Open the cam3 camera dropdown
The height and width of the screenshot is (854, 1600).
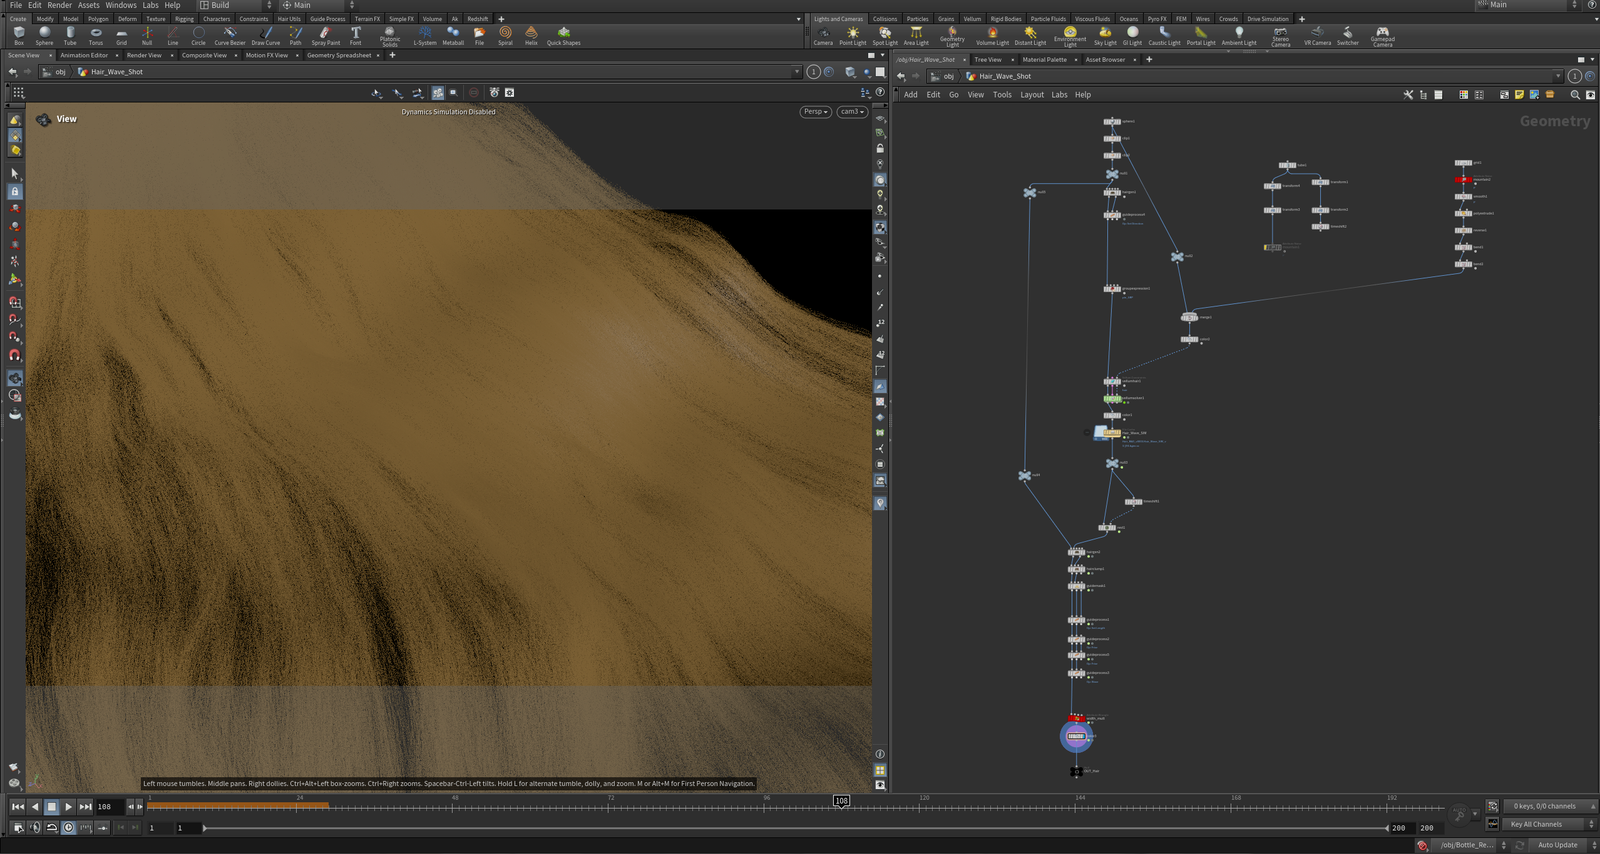pos(852,112)
